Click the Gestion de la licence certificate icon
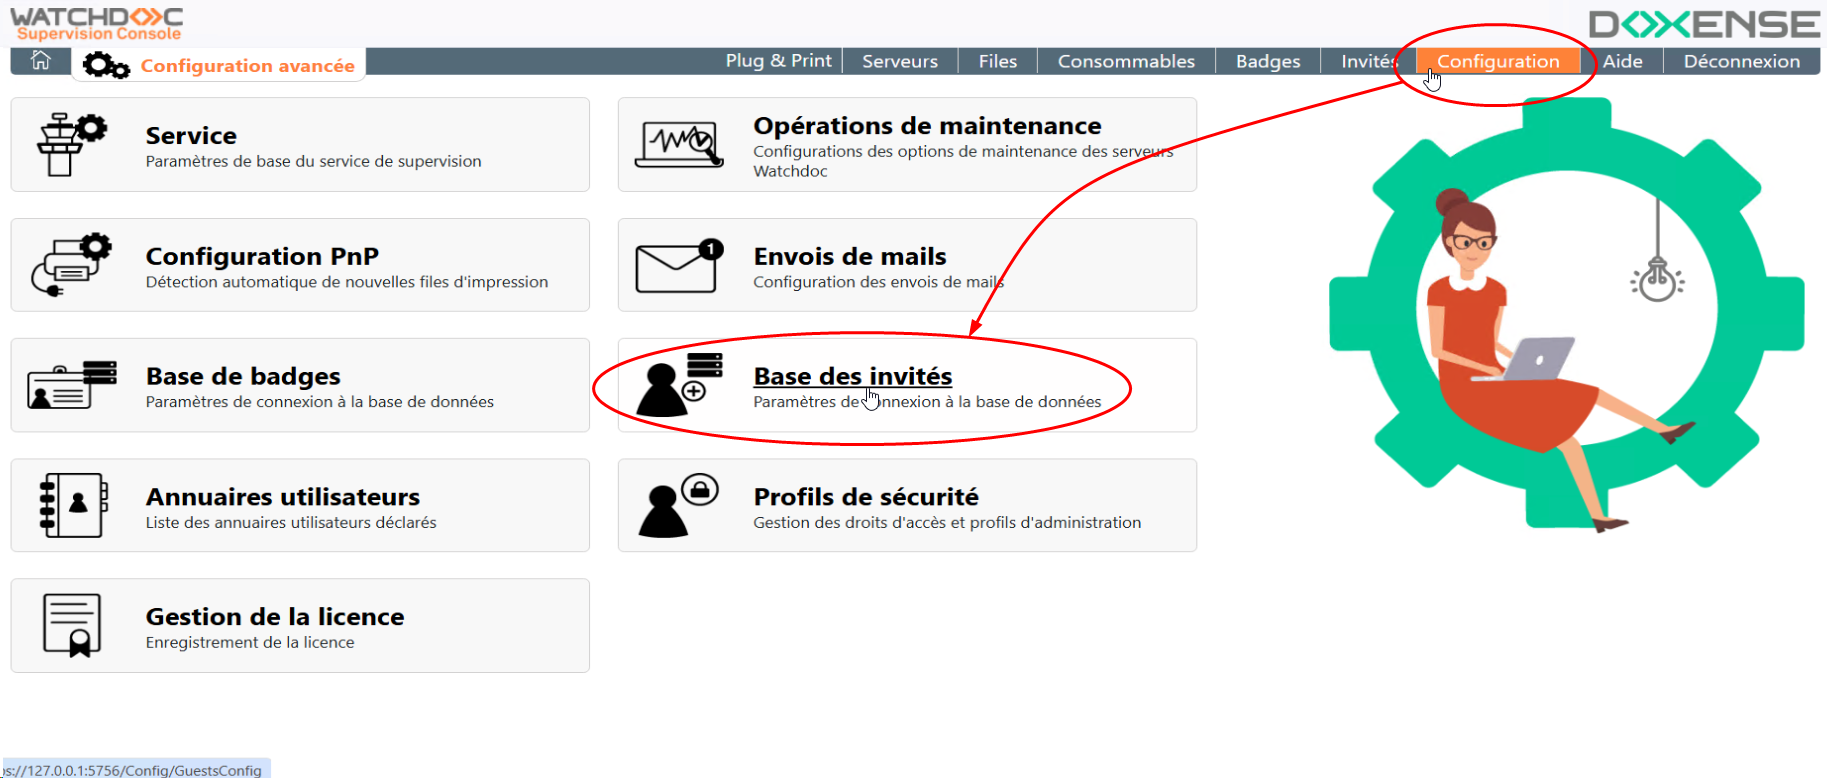1827x778 pixels. (72, 625)
